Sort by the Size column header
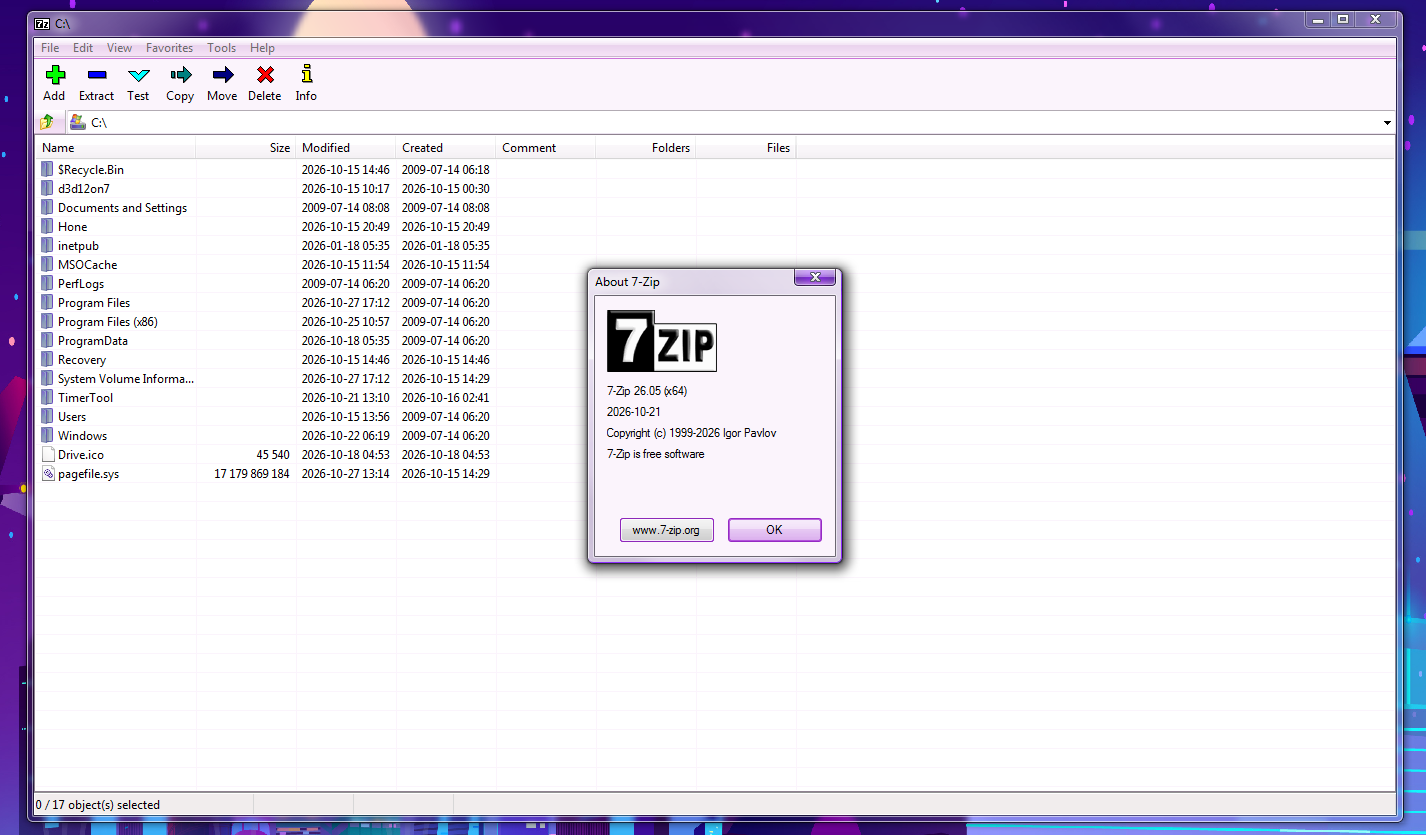The image size is (1426, 835). click(246, 147)
